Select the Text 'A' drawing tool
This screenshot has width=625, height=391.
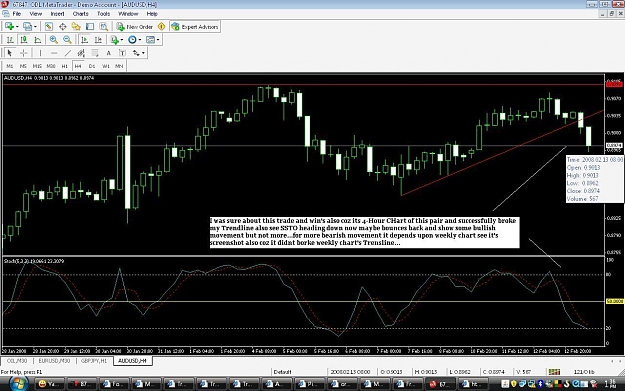click(108, 53)
